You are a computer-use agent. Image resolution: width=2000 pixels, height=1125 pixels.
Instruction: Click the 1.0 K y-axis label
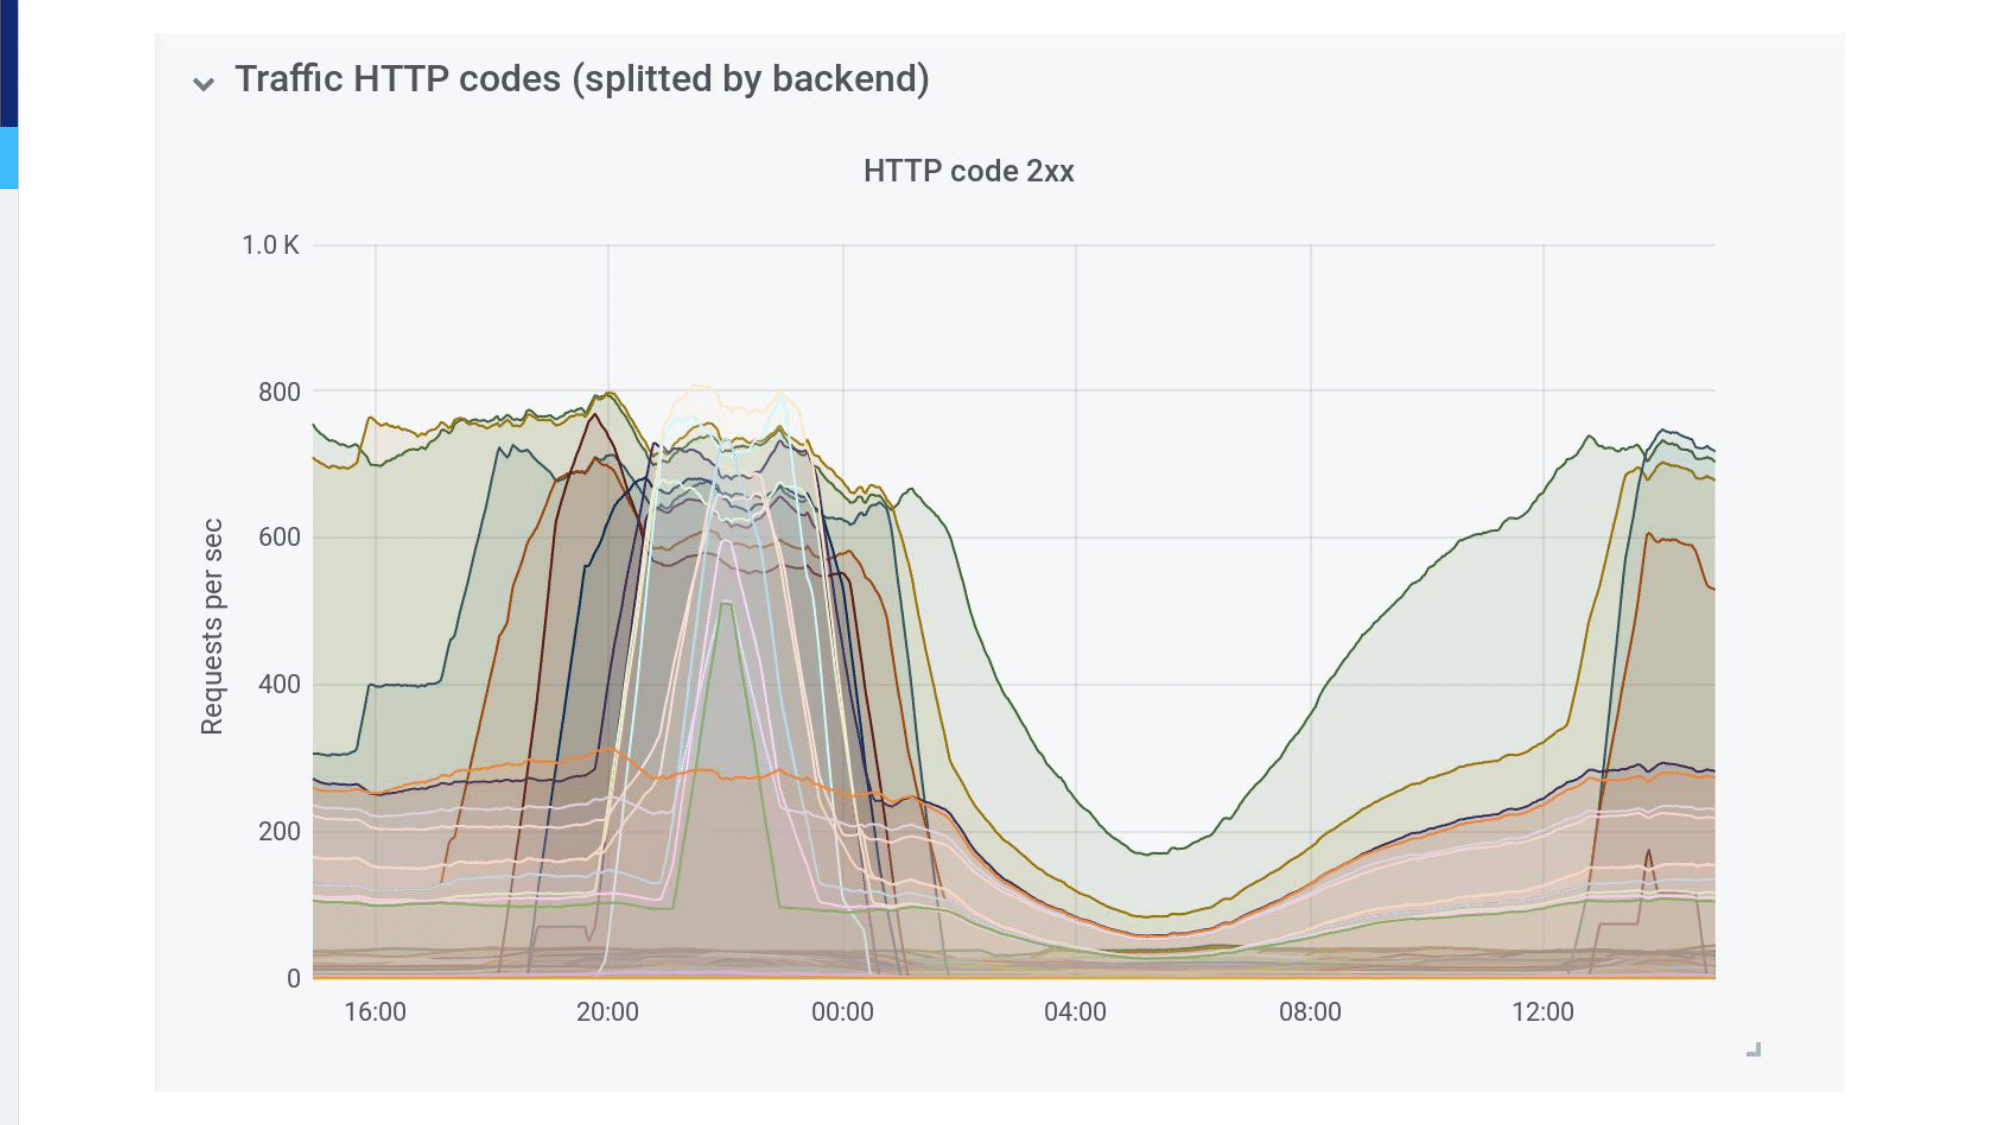click(x=270, y=245)
